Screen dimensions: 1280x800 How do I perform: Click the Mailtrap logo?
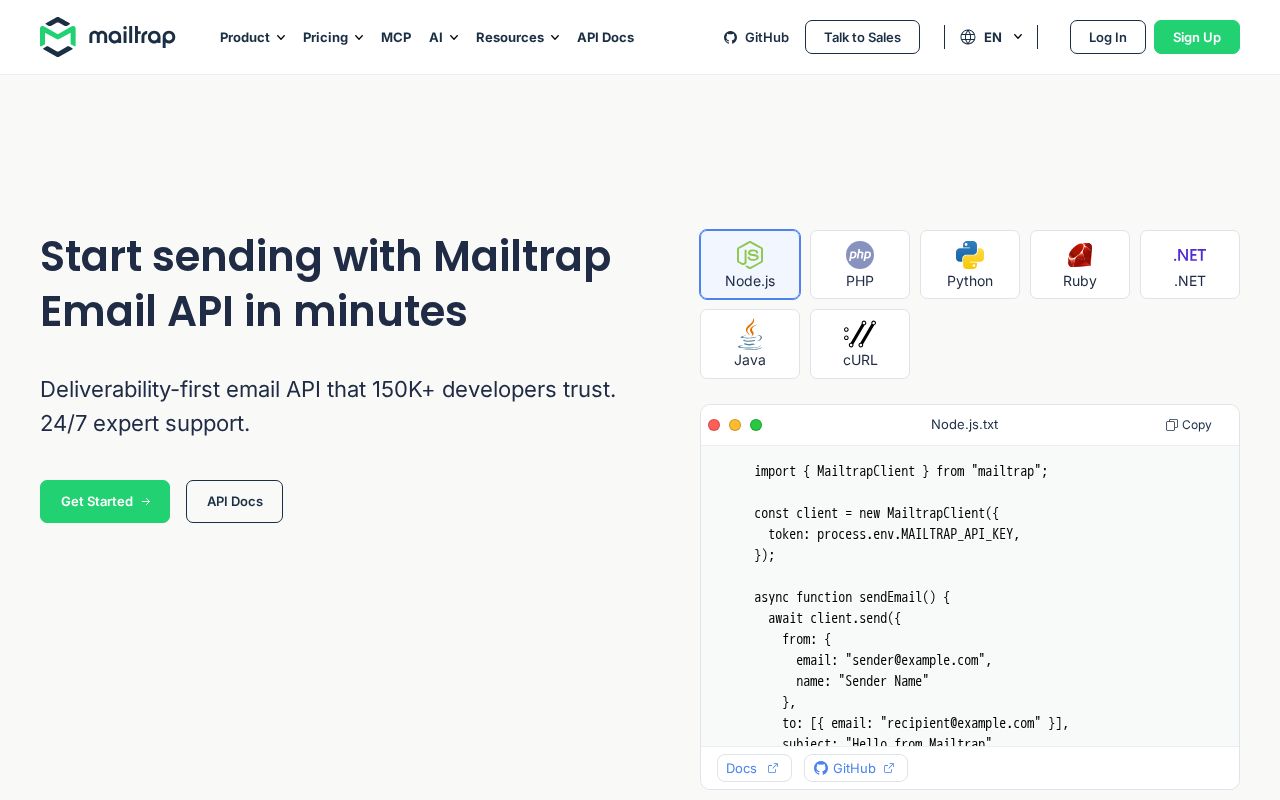tap(107, 37)
